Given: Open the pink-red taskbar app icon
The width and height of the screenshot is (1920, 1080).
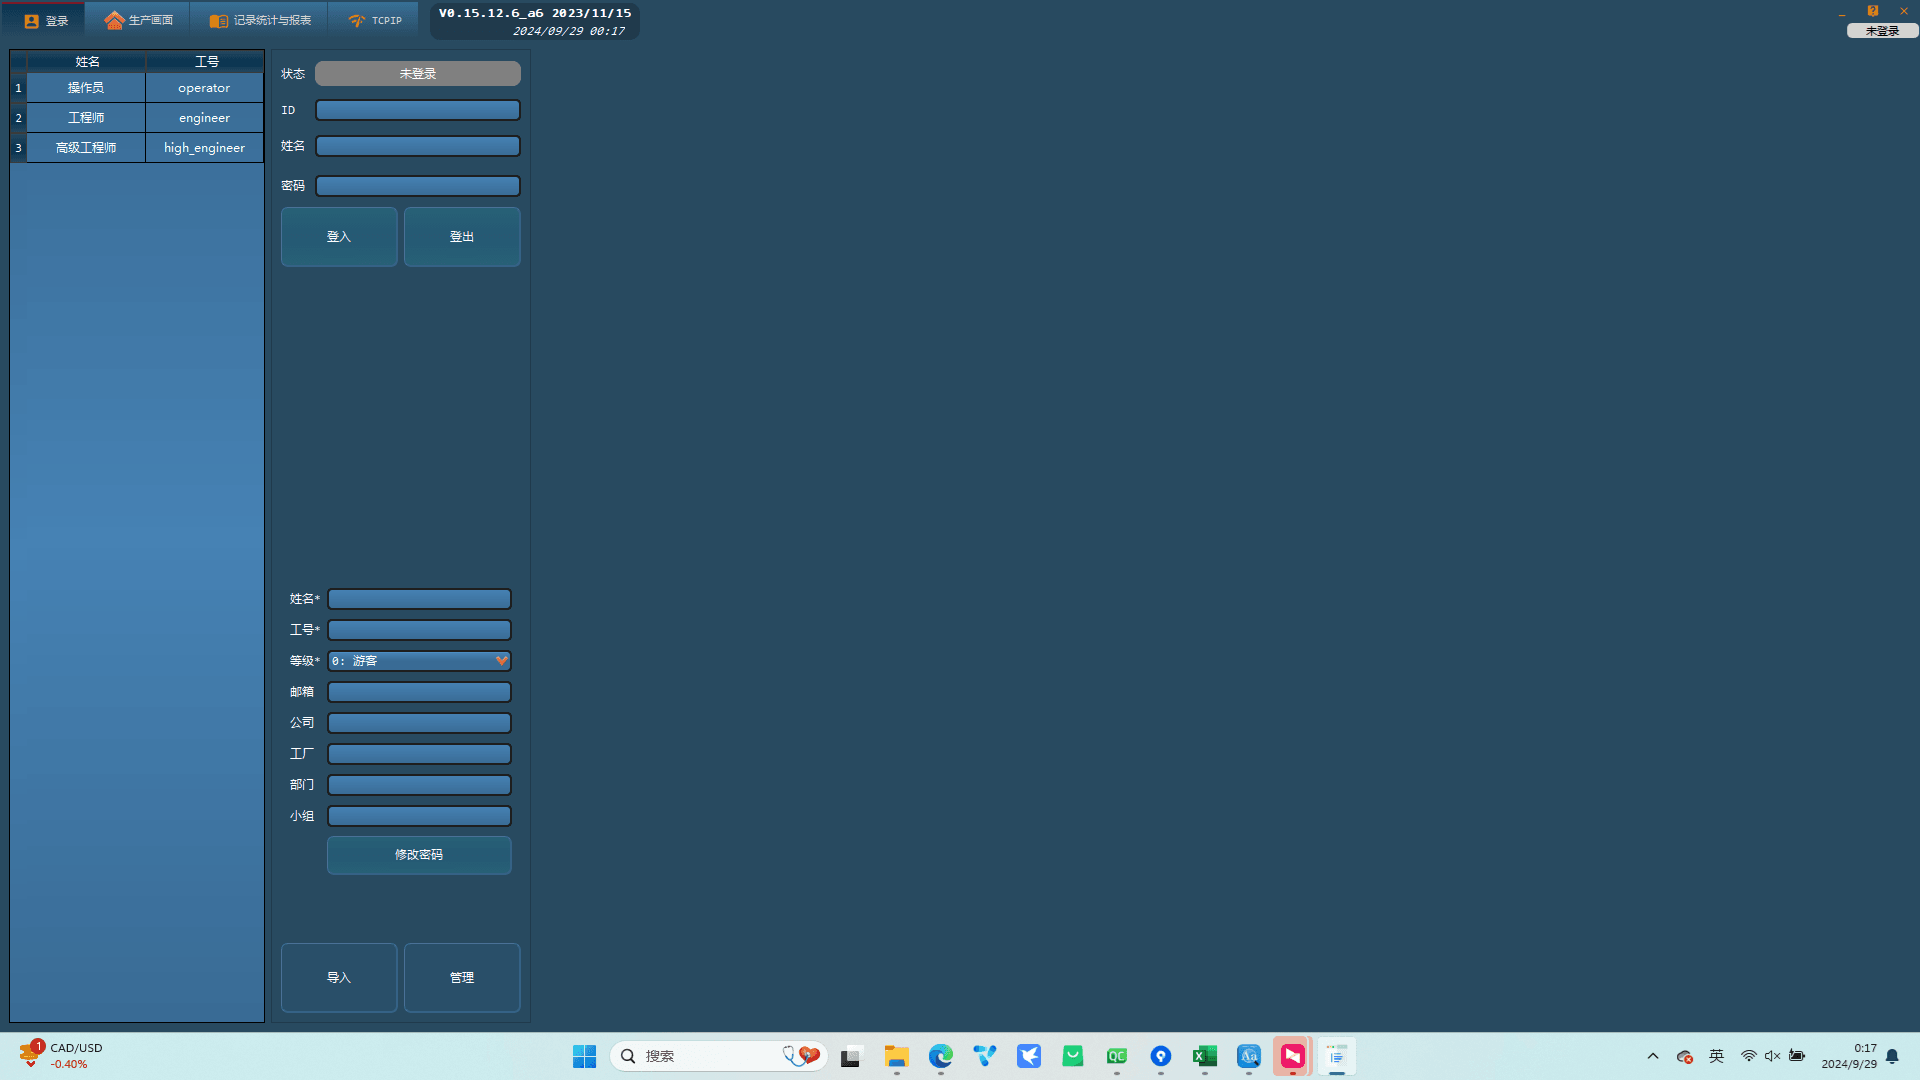Looking at the screenshot, I should [x=1292, y=1056].
